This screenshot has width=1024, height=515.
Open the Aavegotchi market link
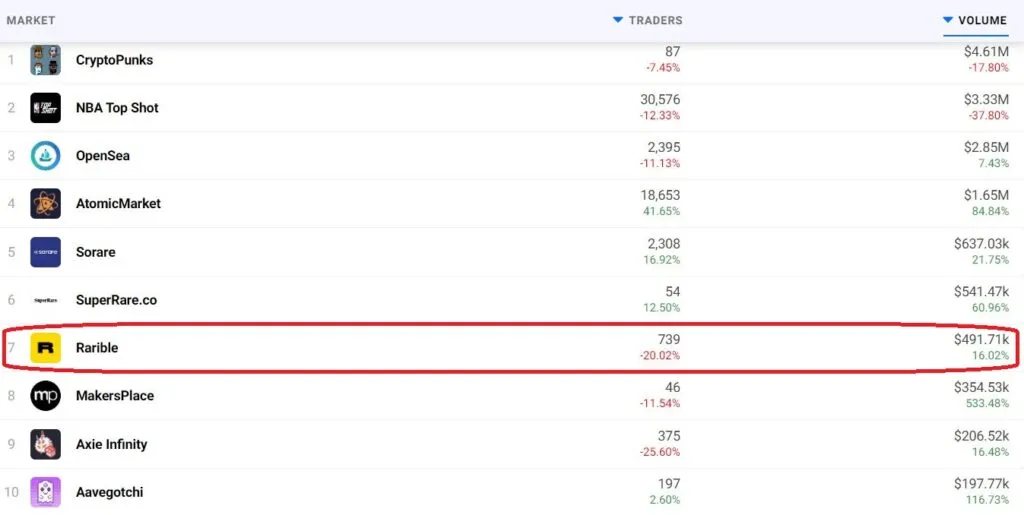109,492
